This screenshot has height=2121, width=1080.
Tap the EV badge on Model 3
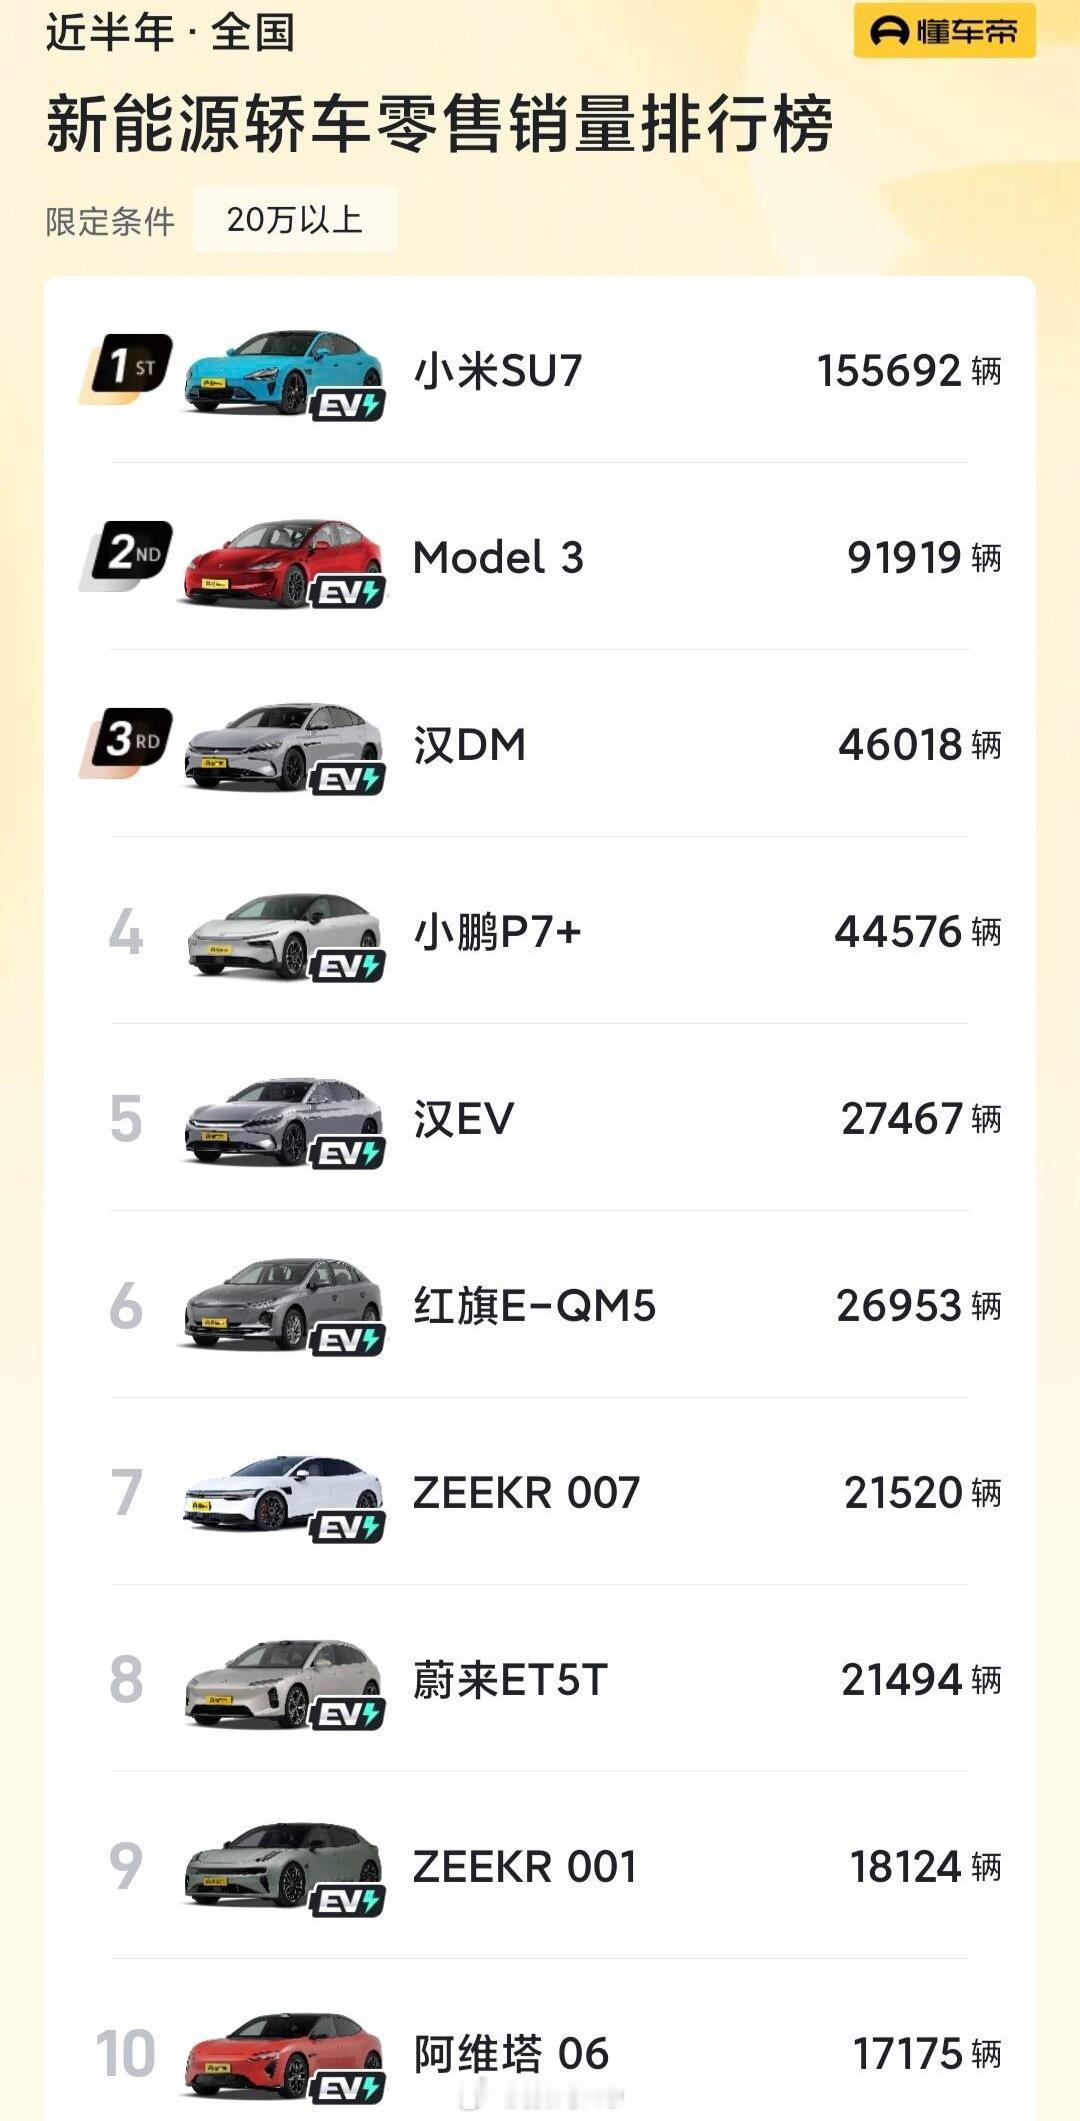click(x=347, y=592)
